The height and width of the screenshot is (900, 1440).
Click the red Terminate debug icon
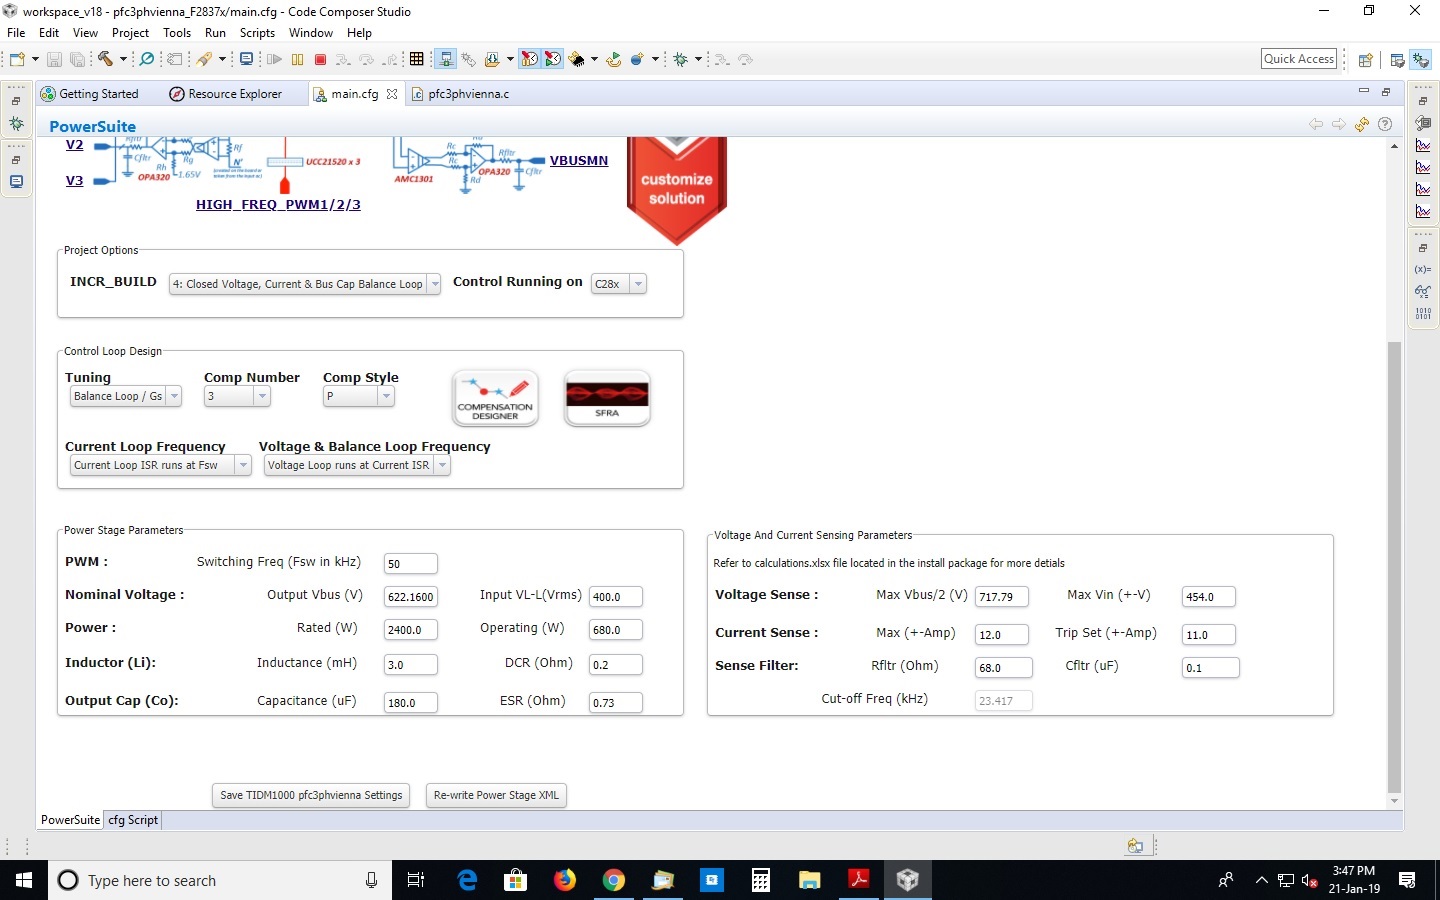pyautogui.click(x=320, y=59)
